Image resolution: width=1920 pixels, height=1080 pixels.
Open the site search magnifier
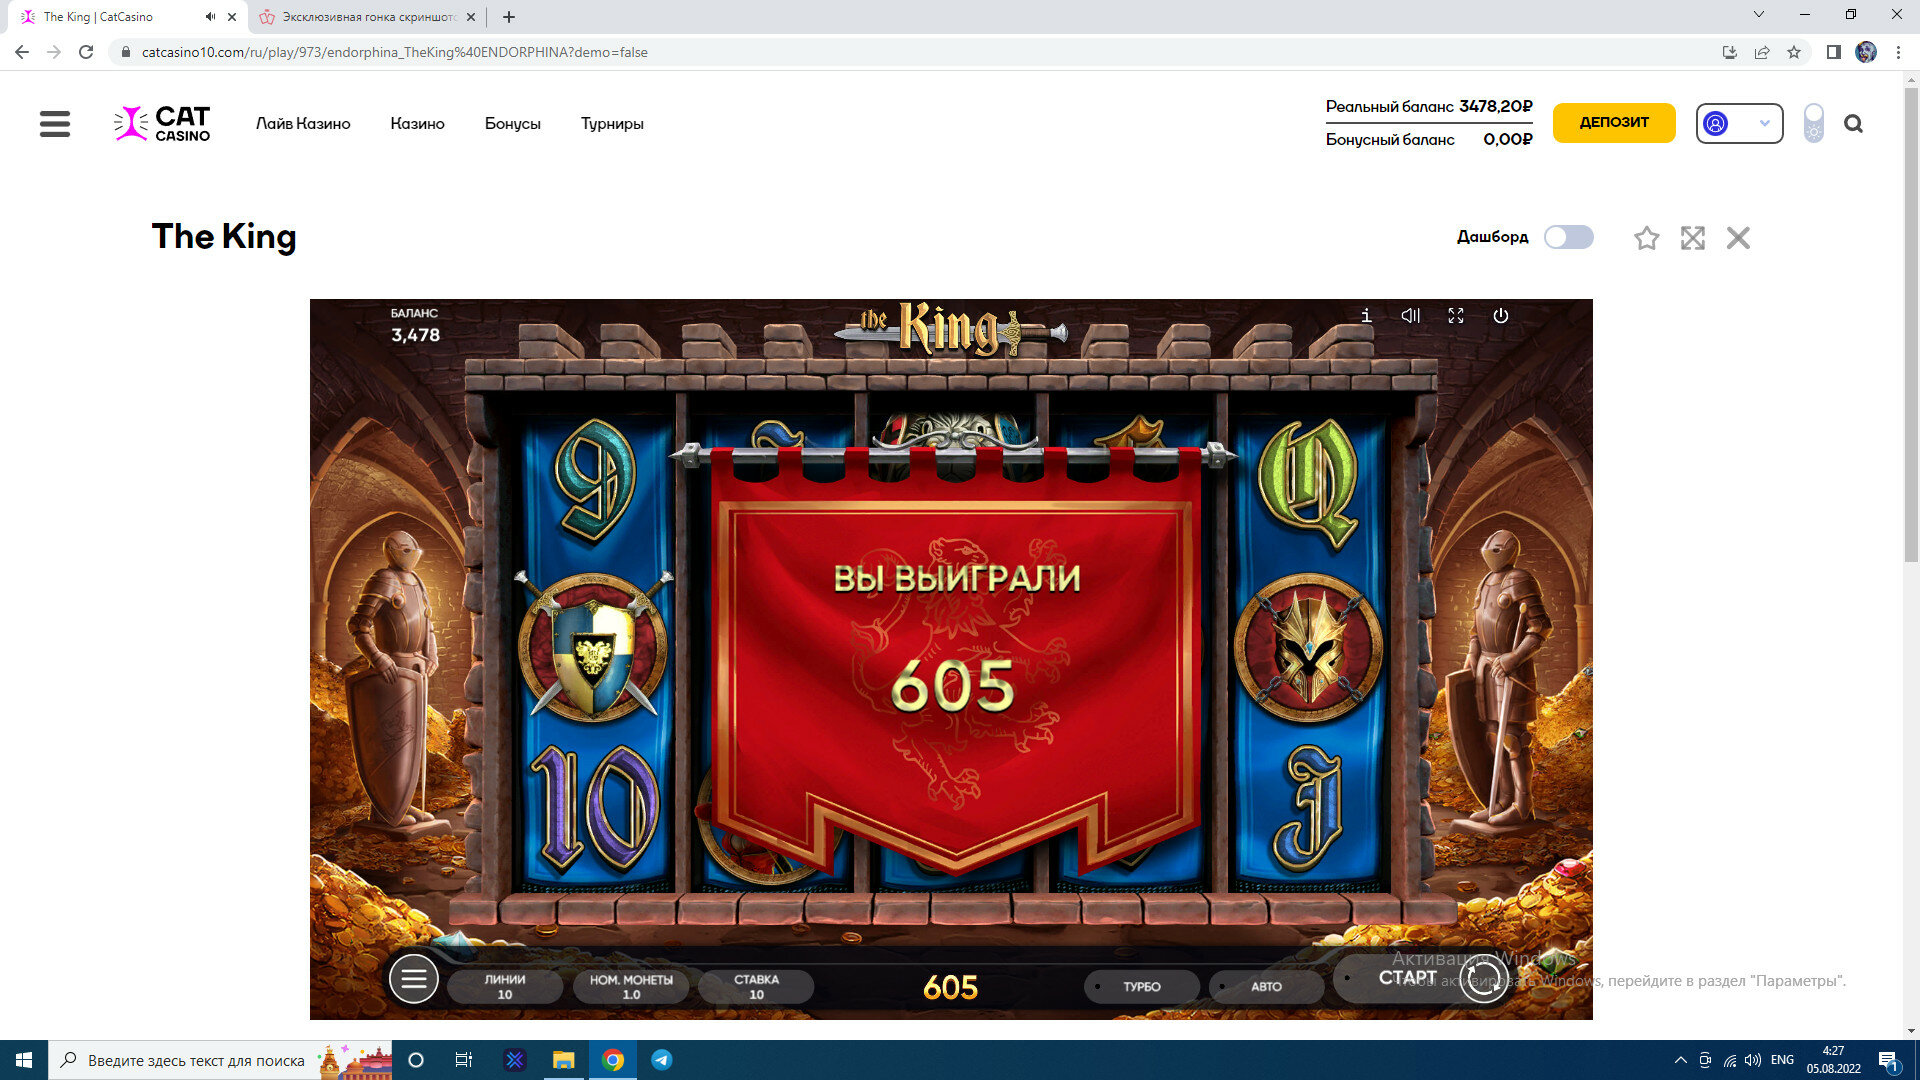(1853, 124)
